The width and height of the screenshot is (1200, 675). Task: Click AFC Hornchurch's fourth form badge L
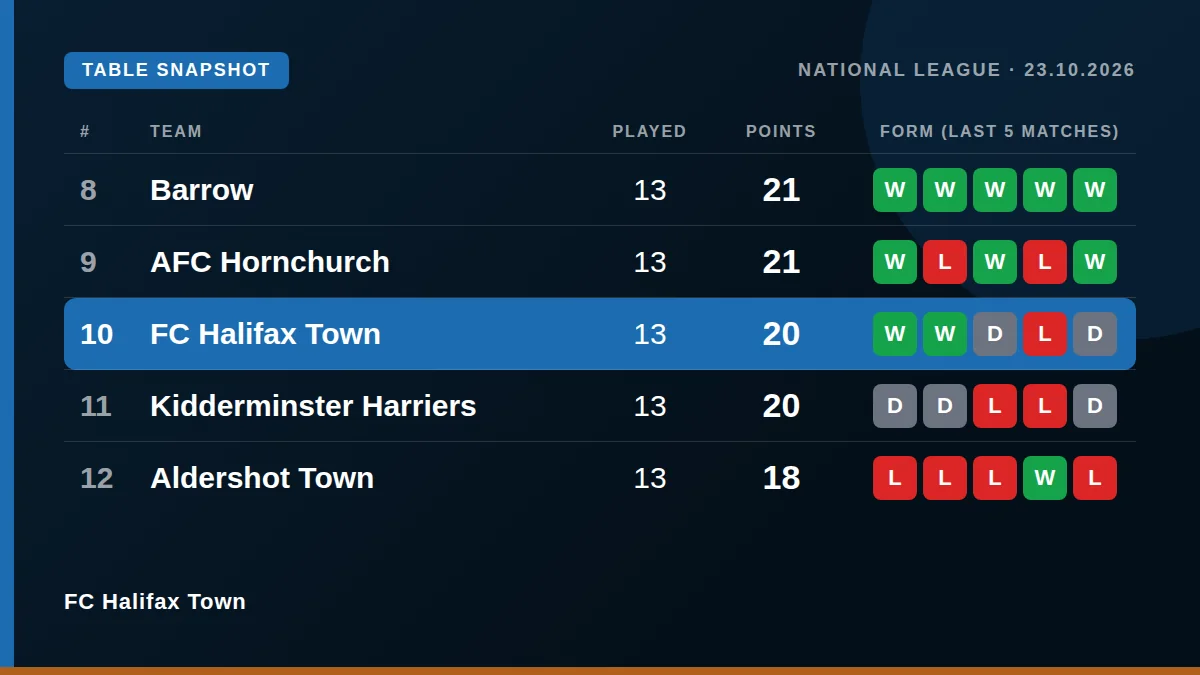[x=1045, y=262]
